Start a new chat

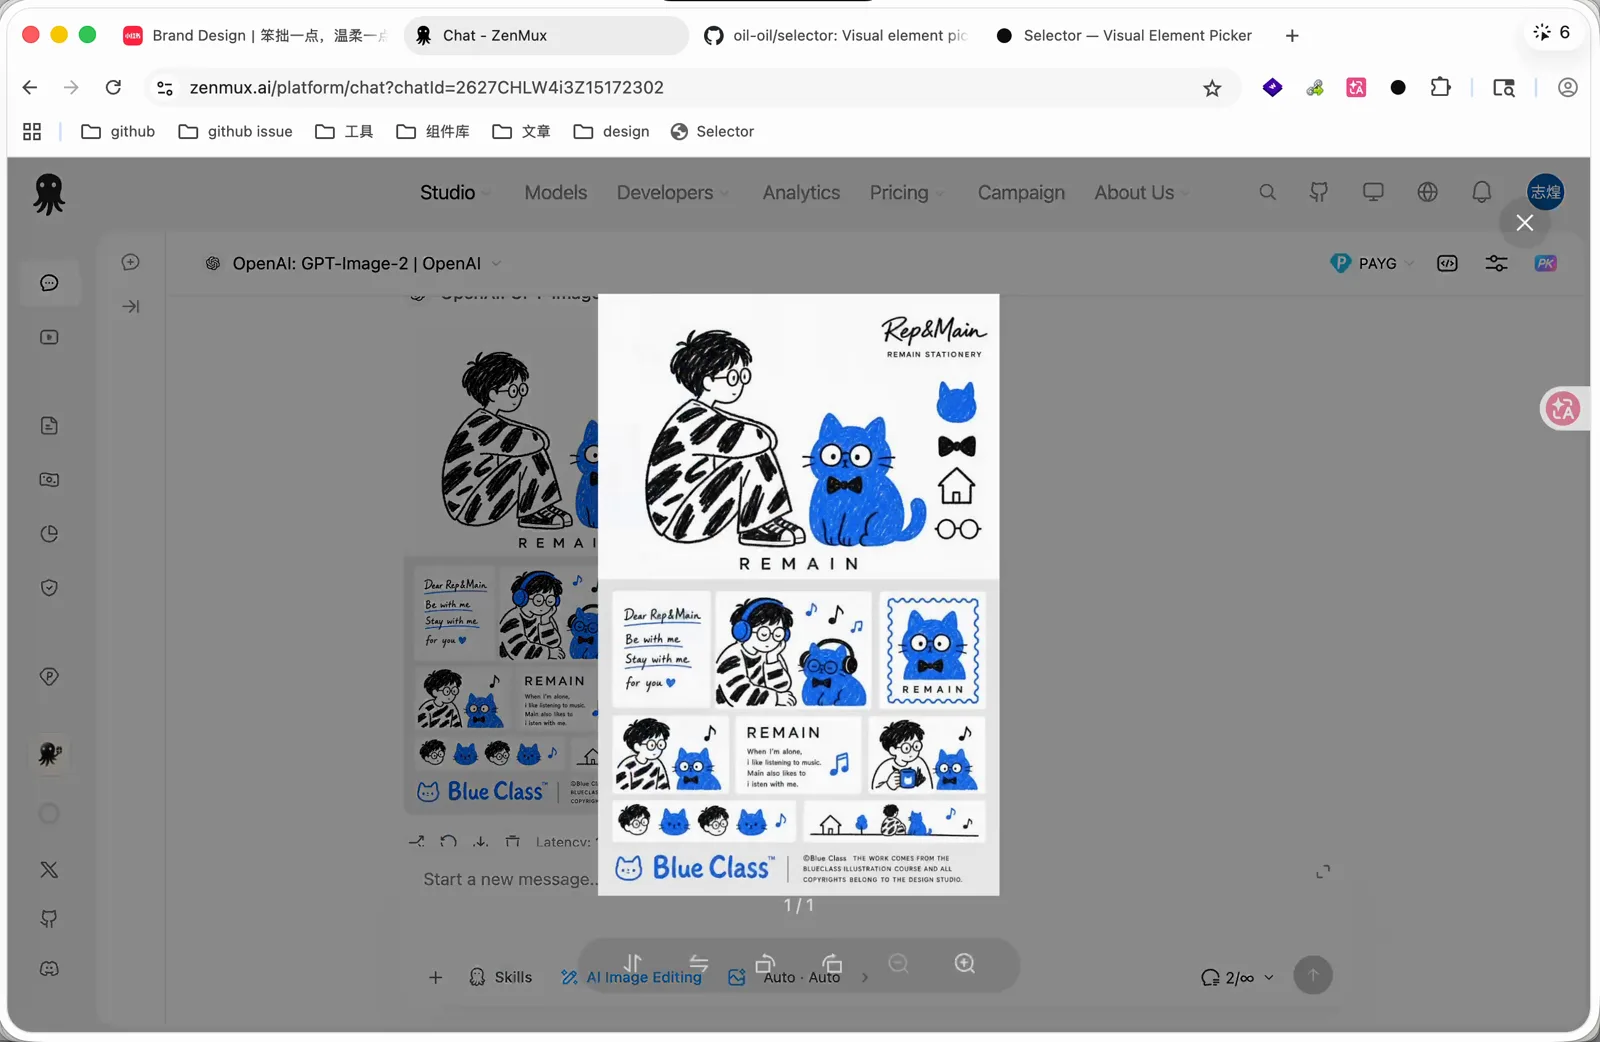131,262
